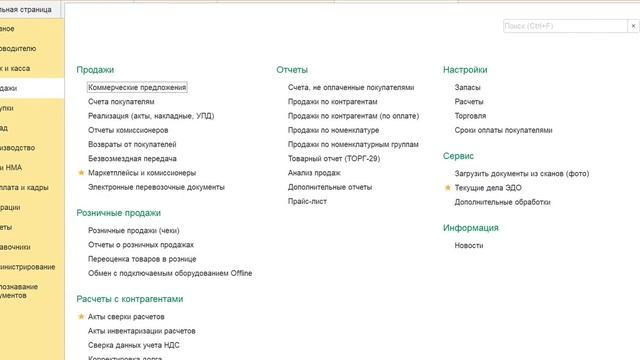Viewport: 640px width, 360px height.
Task: Switch to Начальная страница tab
Action: [x=29, y=9]
